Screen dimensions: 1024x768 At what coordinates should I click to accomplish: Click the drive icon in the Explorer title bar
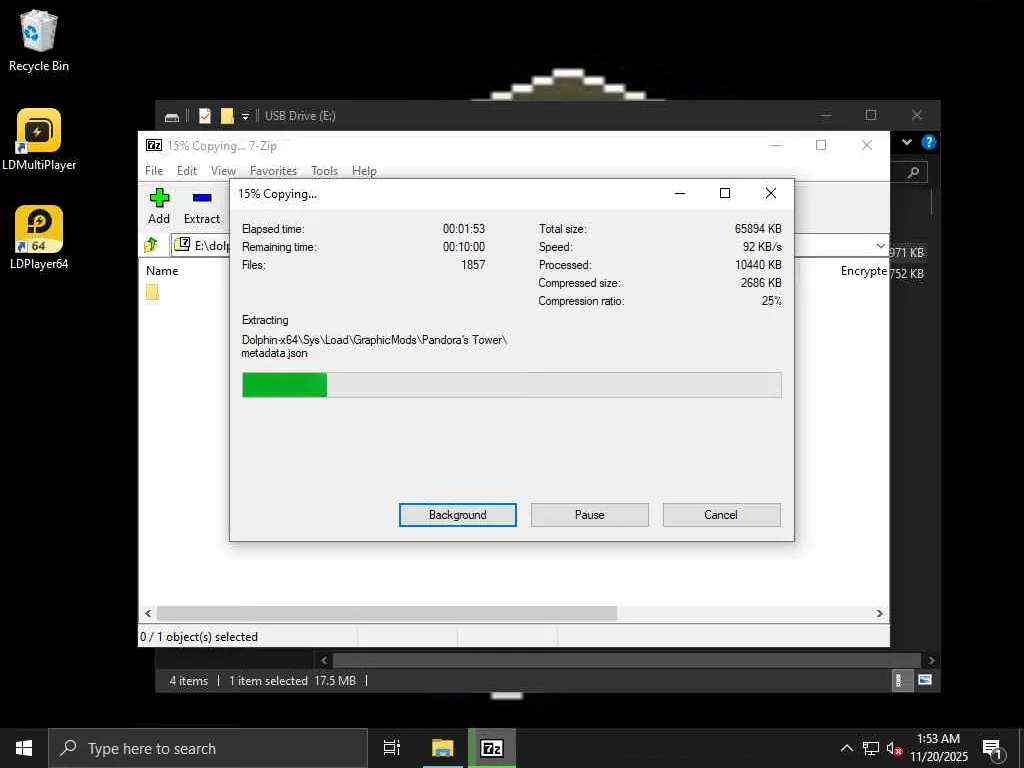(172, 116)
